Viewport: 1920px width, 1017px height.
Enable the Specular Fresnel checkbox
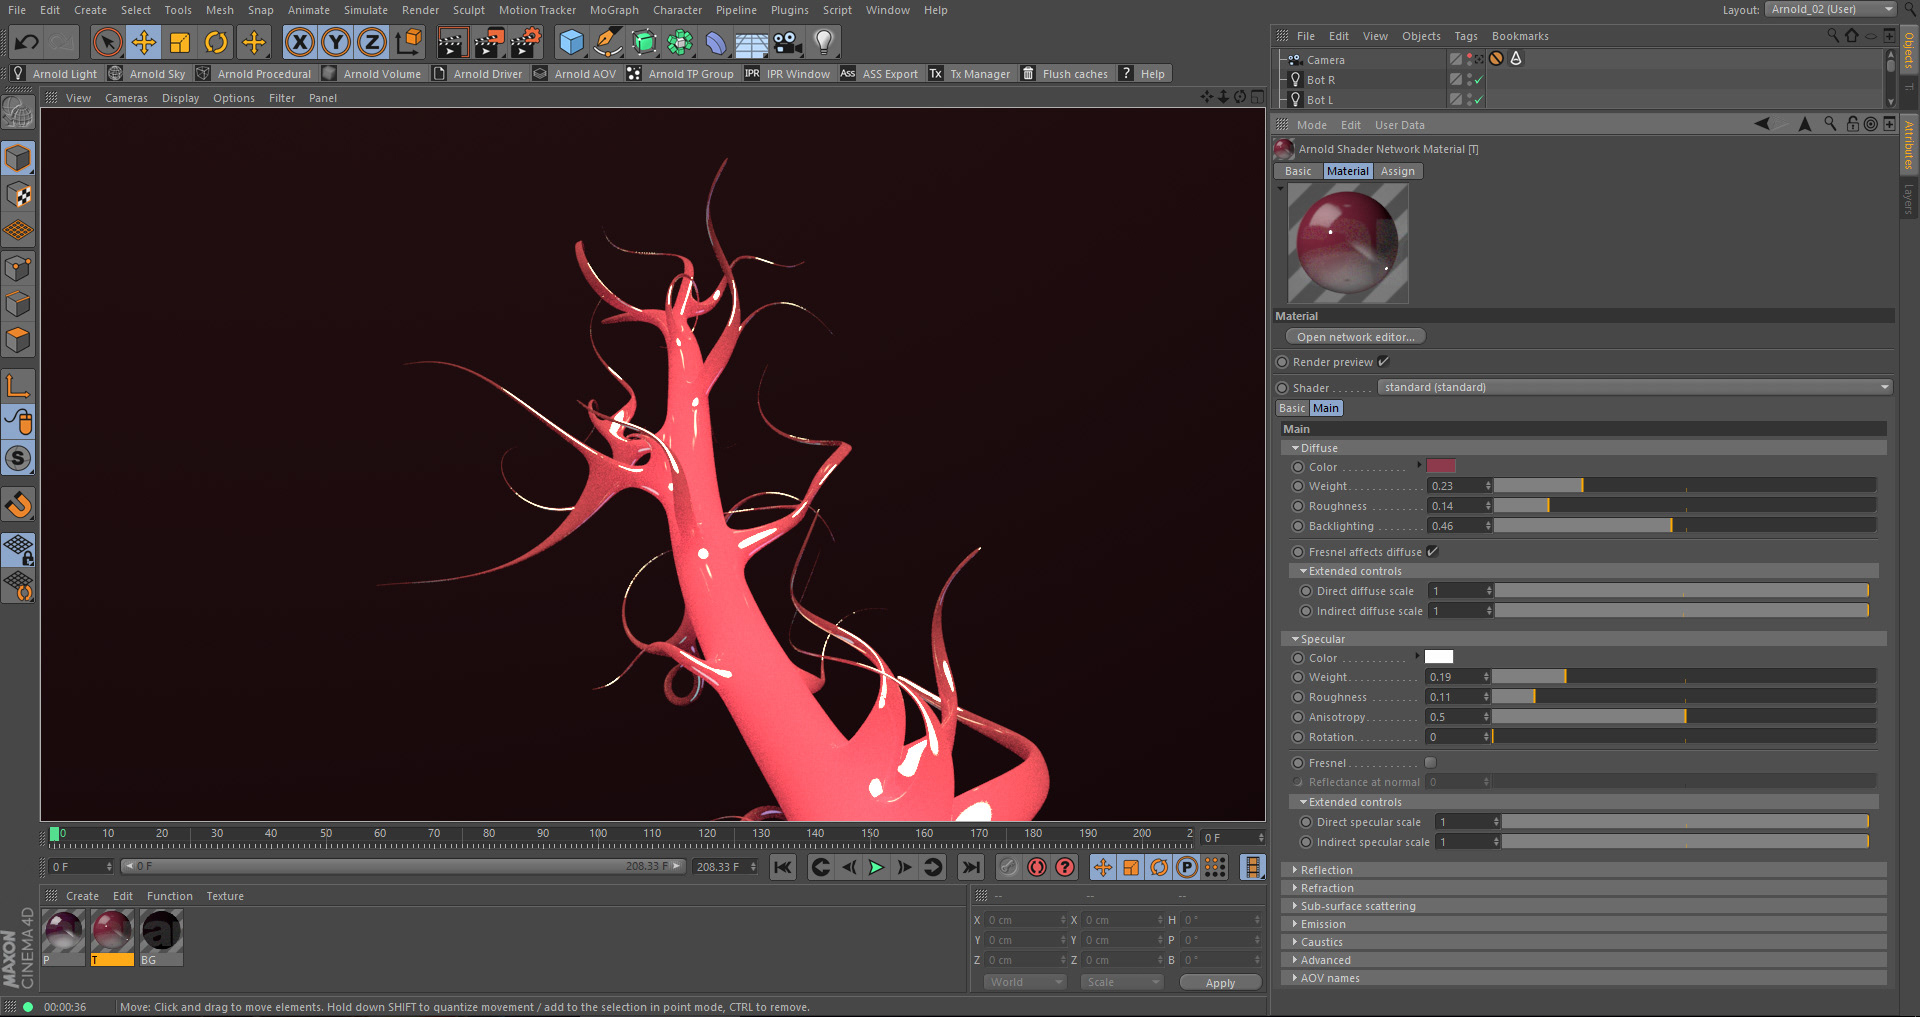[x=1430, y=763]
